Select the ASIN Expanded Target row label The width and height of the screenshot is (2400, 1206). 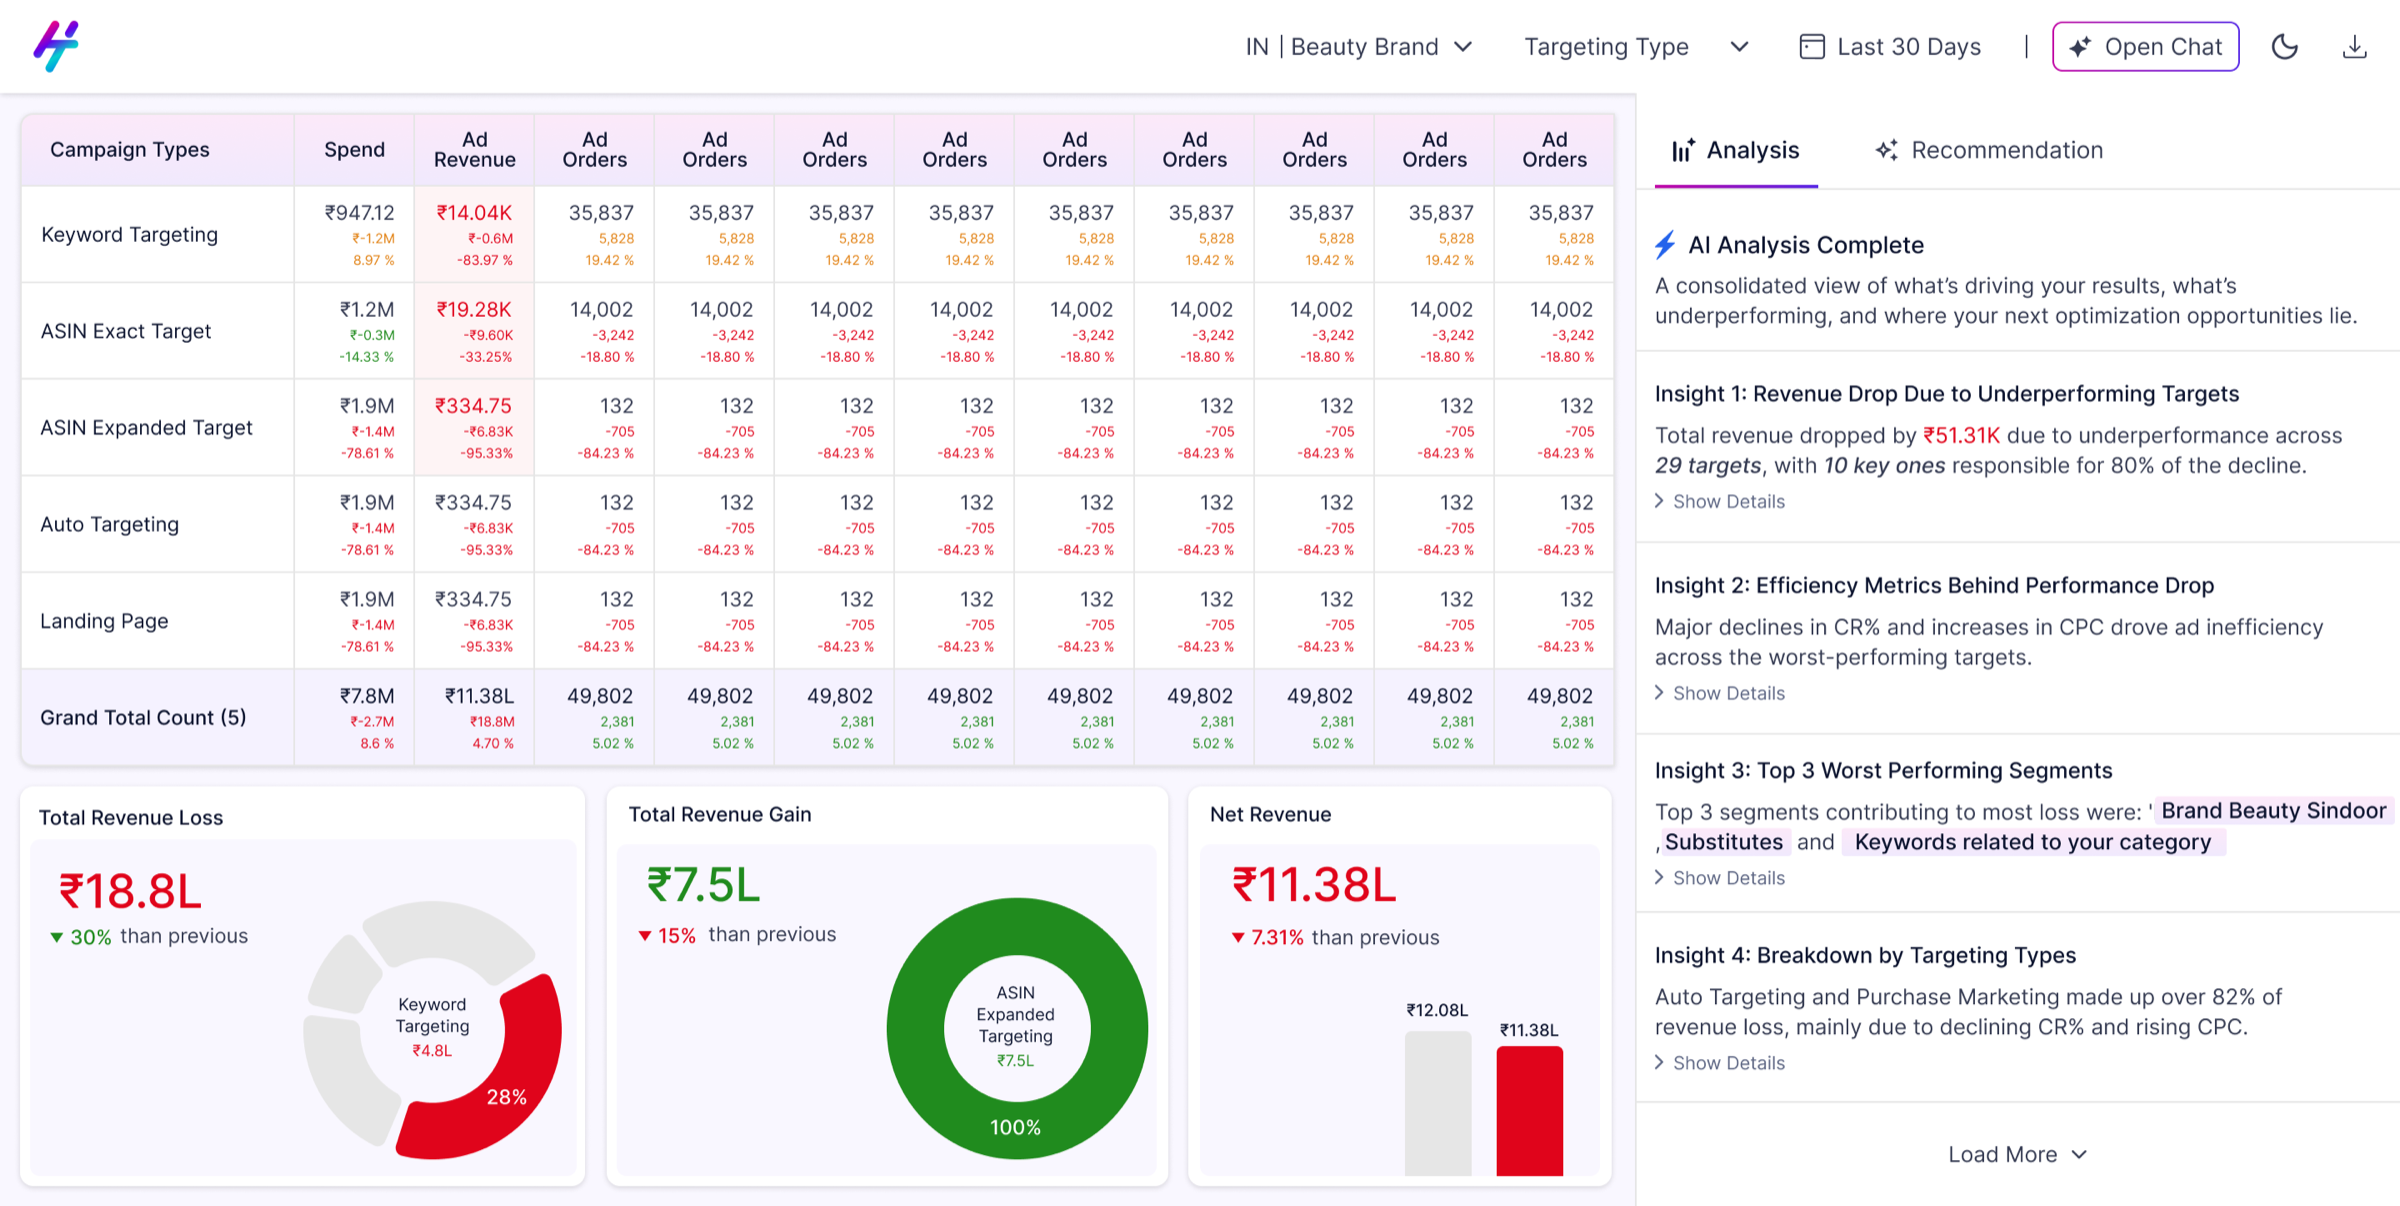[x=146, y=428]
